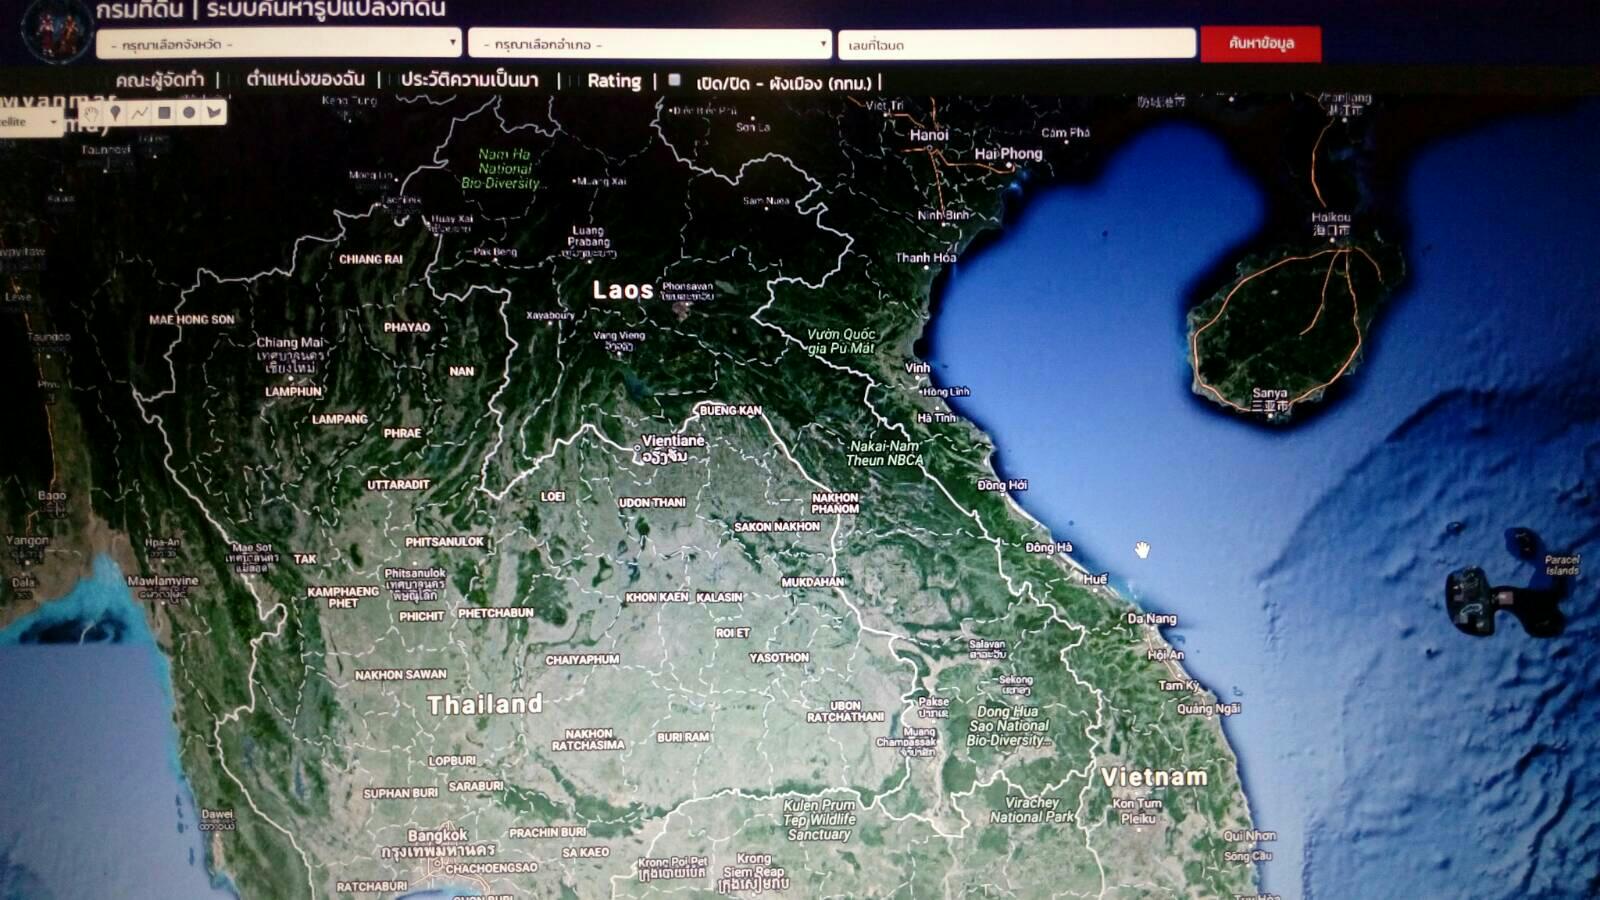This screenshot has height=900, width=1600.
Task: Open the คณะผู้จัดทำ menu item
Action: (x=159, y=80)
